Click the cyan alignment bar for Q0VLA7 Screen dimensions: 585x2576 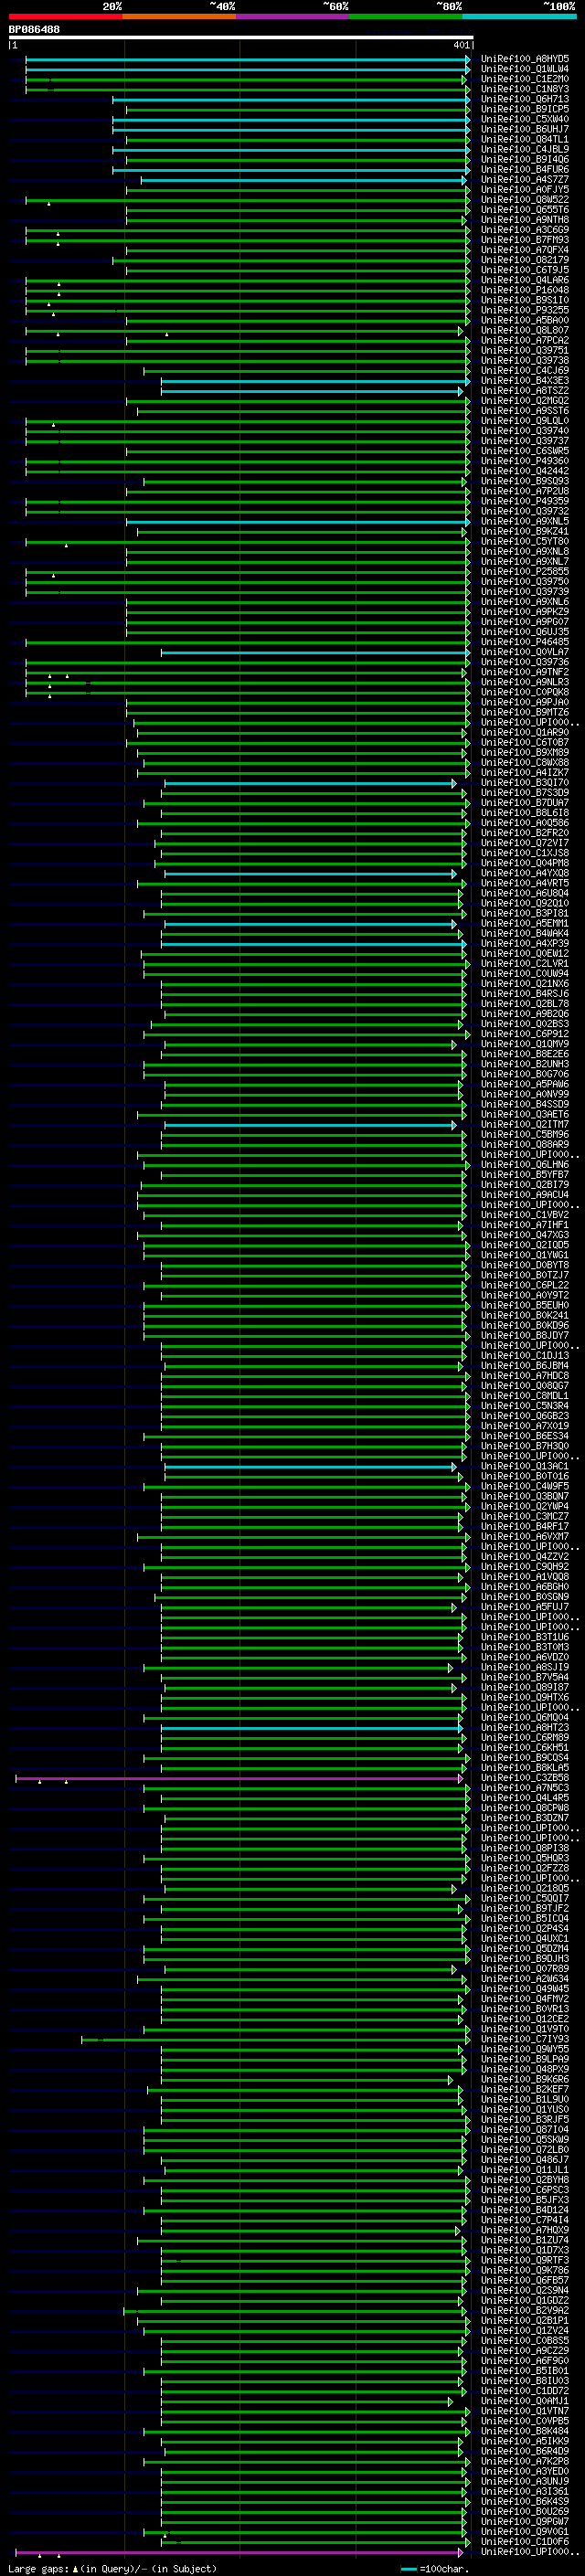pos(315,652)
